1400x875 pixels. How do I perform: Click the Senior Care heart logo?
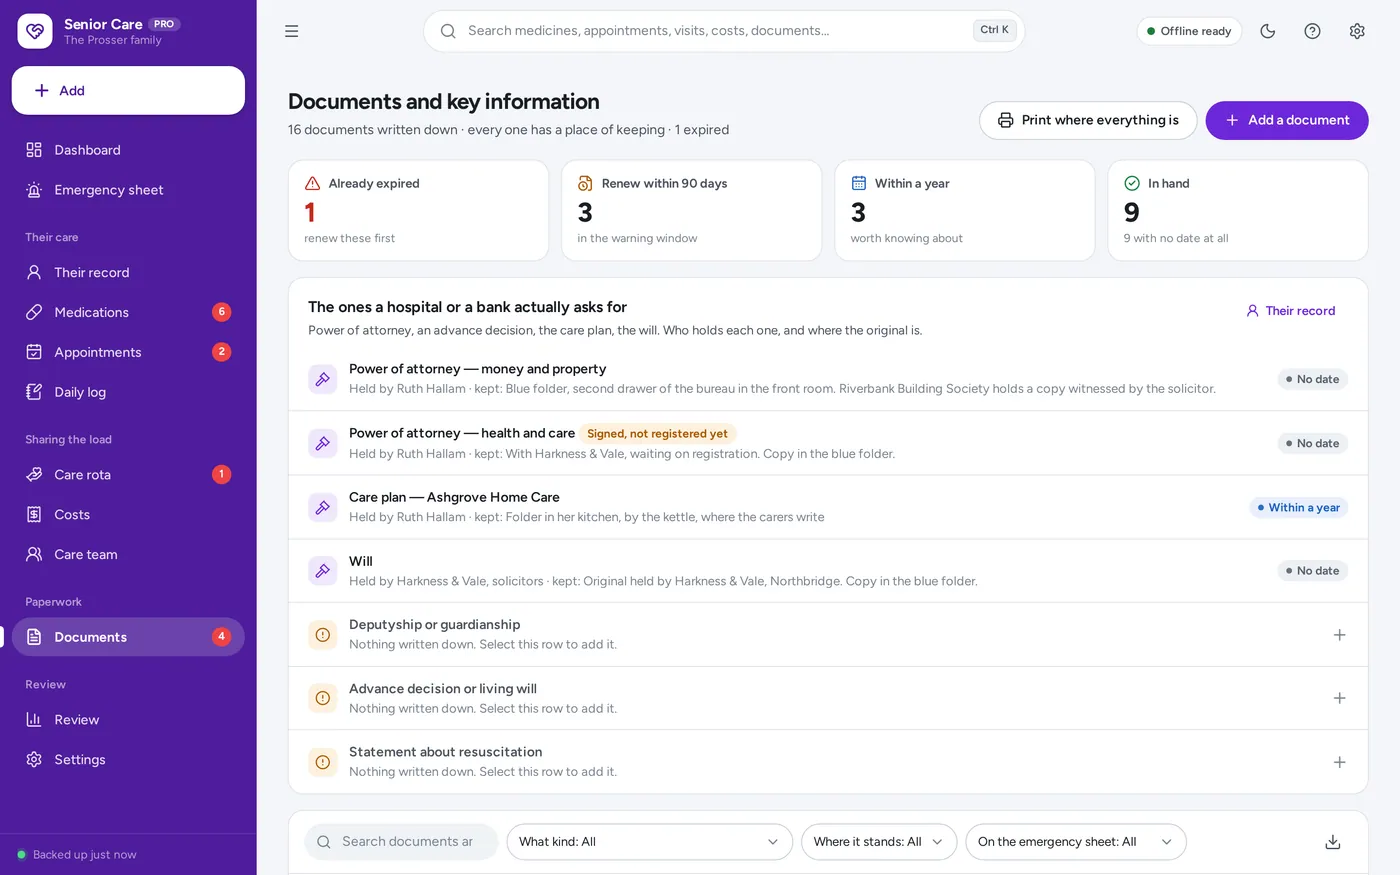(35, 31)
